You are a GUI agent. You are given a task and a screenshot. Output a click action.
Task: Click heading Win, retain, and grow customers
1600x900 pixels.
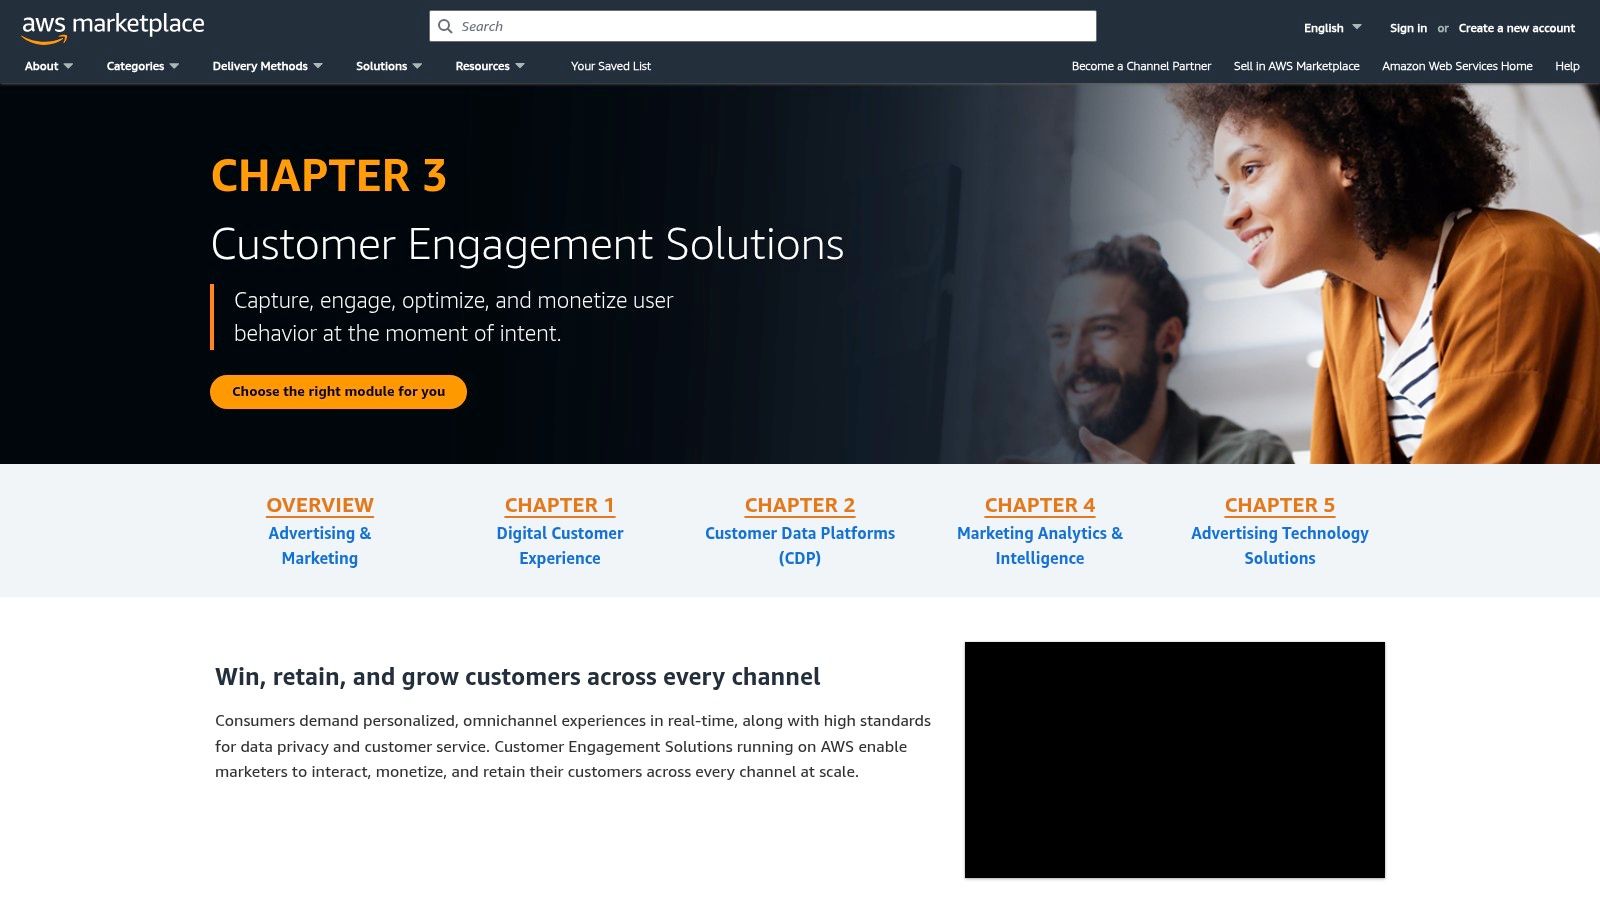[x=517, y=677]
